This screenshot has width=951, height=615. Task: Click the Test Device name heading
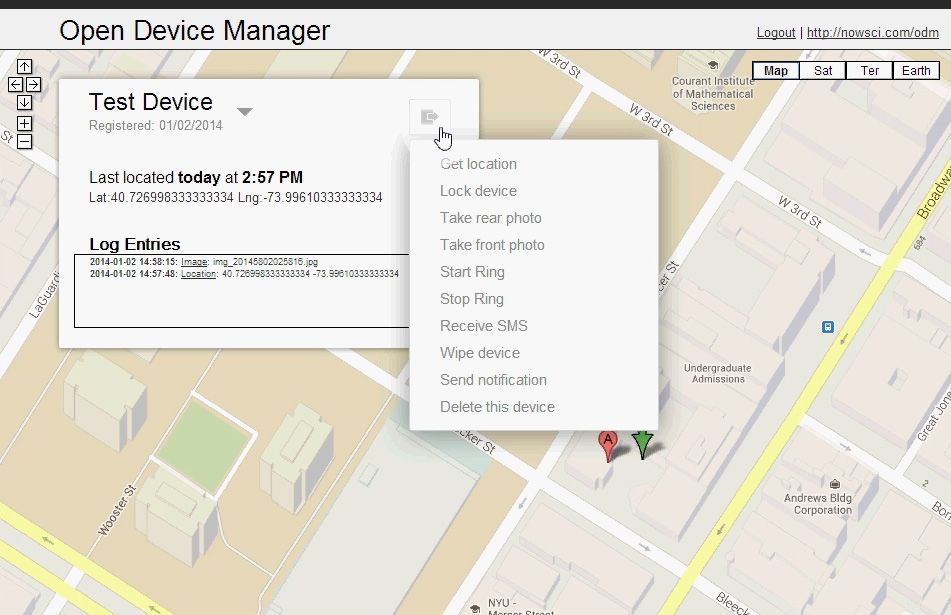[150, 102]
